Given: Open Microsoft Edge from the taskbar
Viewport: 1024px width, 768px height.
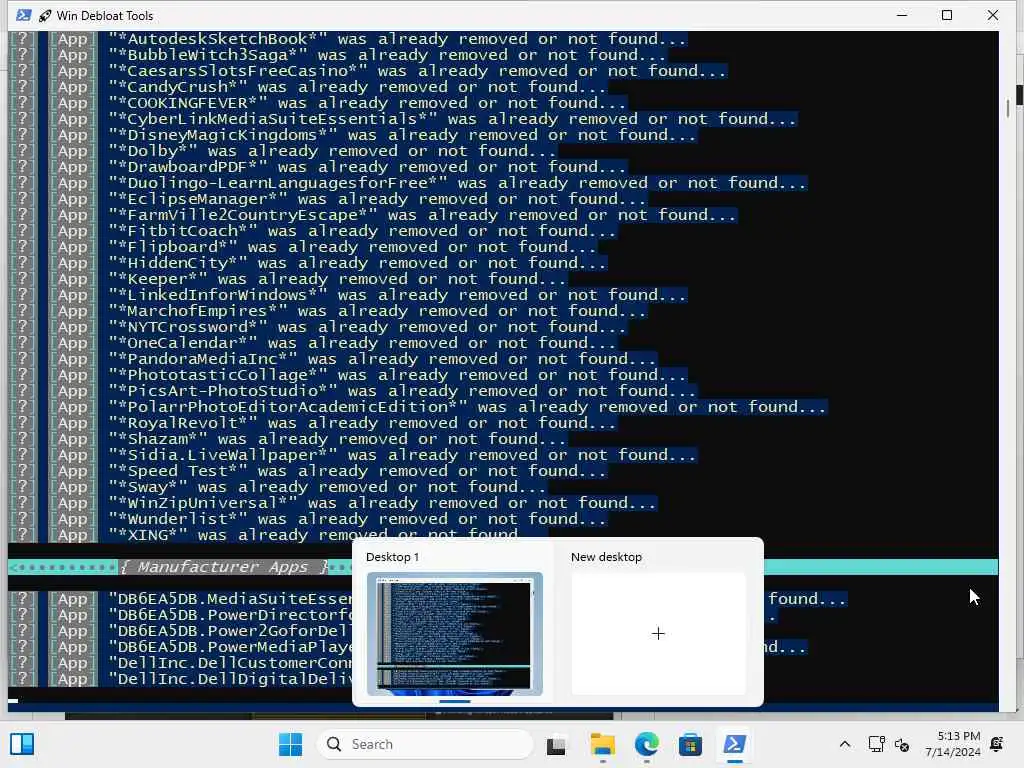Looking at the screenshot, I should tap(647, 744).
